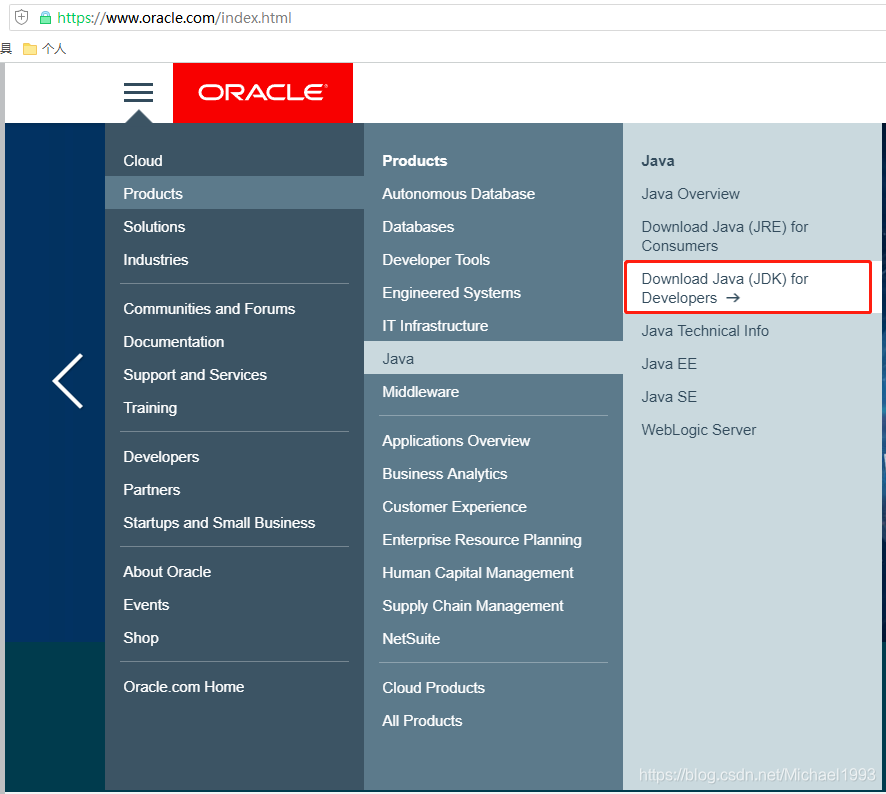Image resolution: width=886 pixels, height=794 pixels.
Task: Click the shield icon in address bar
Action: coord(21,18)
